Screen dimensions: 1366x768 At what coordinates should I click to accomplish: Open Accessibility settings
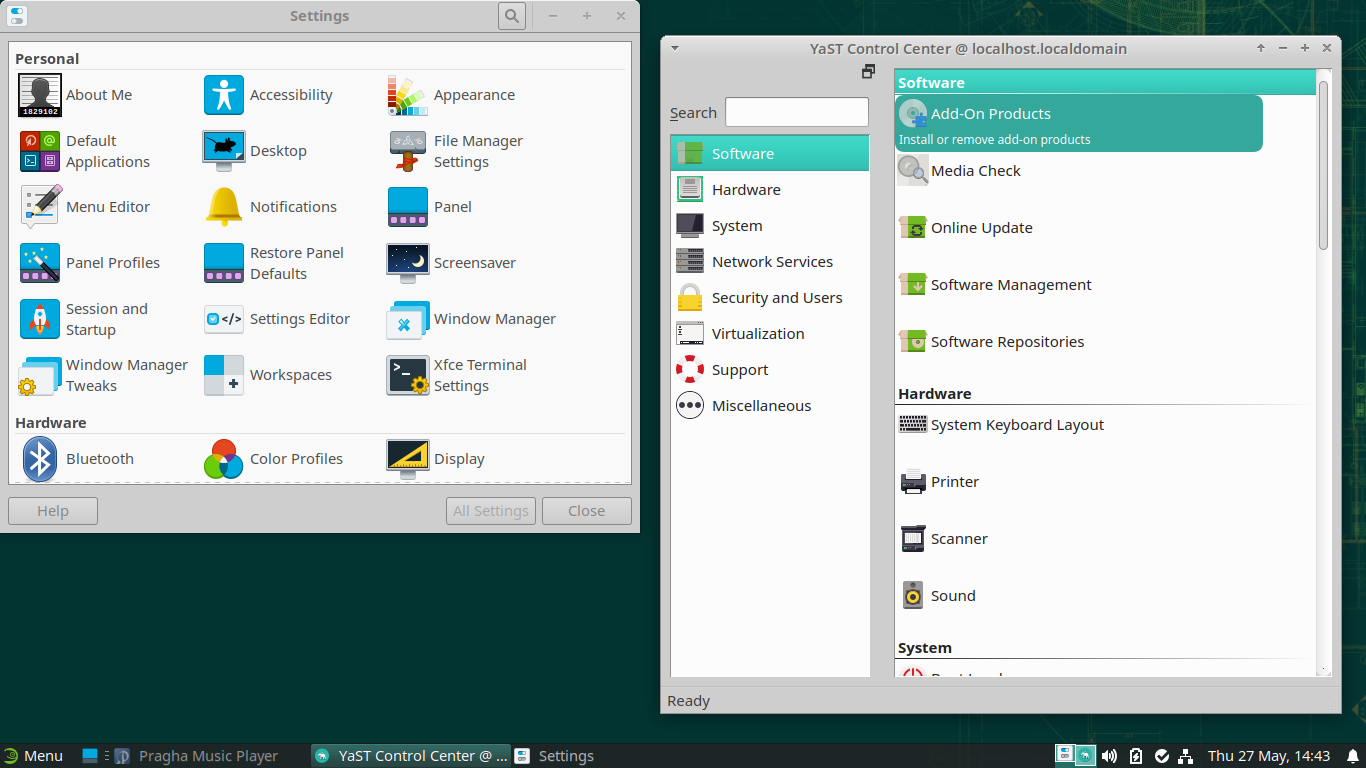[x=224, y=95]
